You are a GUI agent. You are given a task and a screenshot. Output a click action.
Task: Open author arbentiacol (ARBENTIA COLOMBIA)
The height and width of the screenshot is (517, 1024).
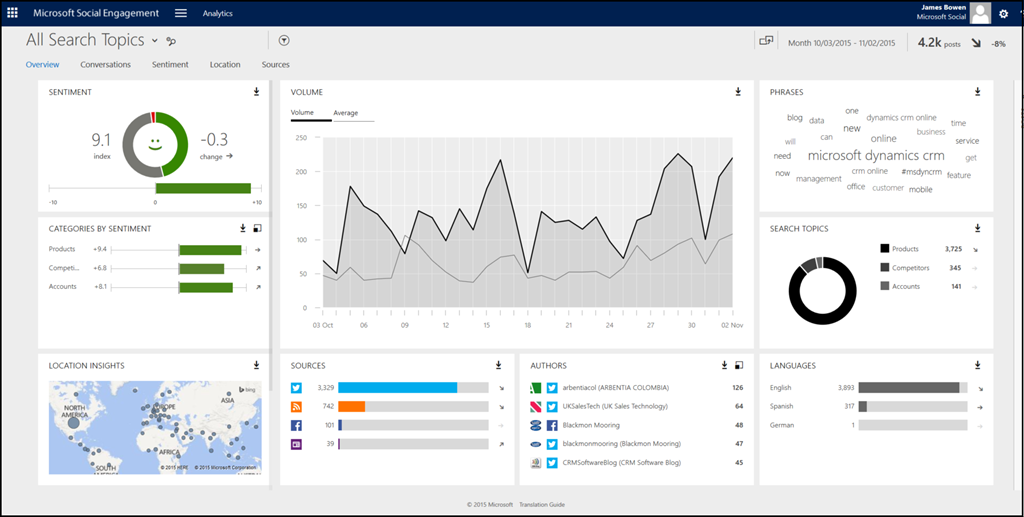616,388
